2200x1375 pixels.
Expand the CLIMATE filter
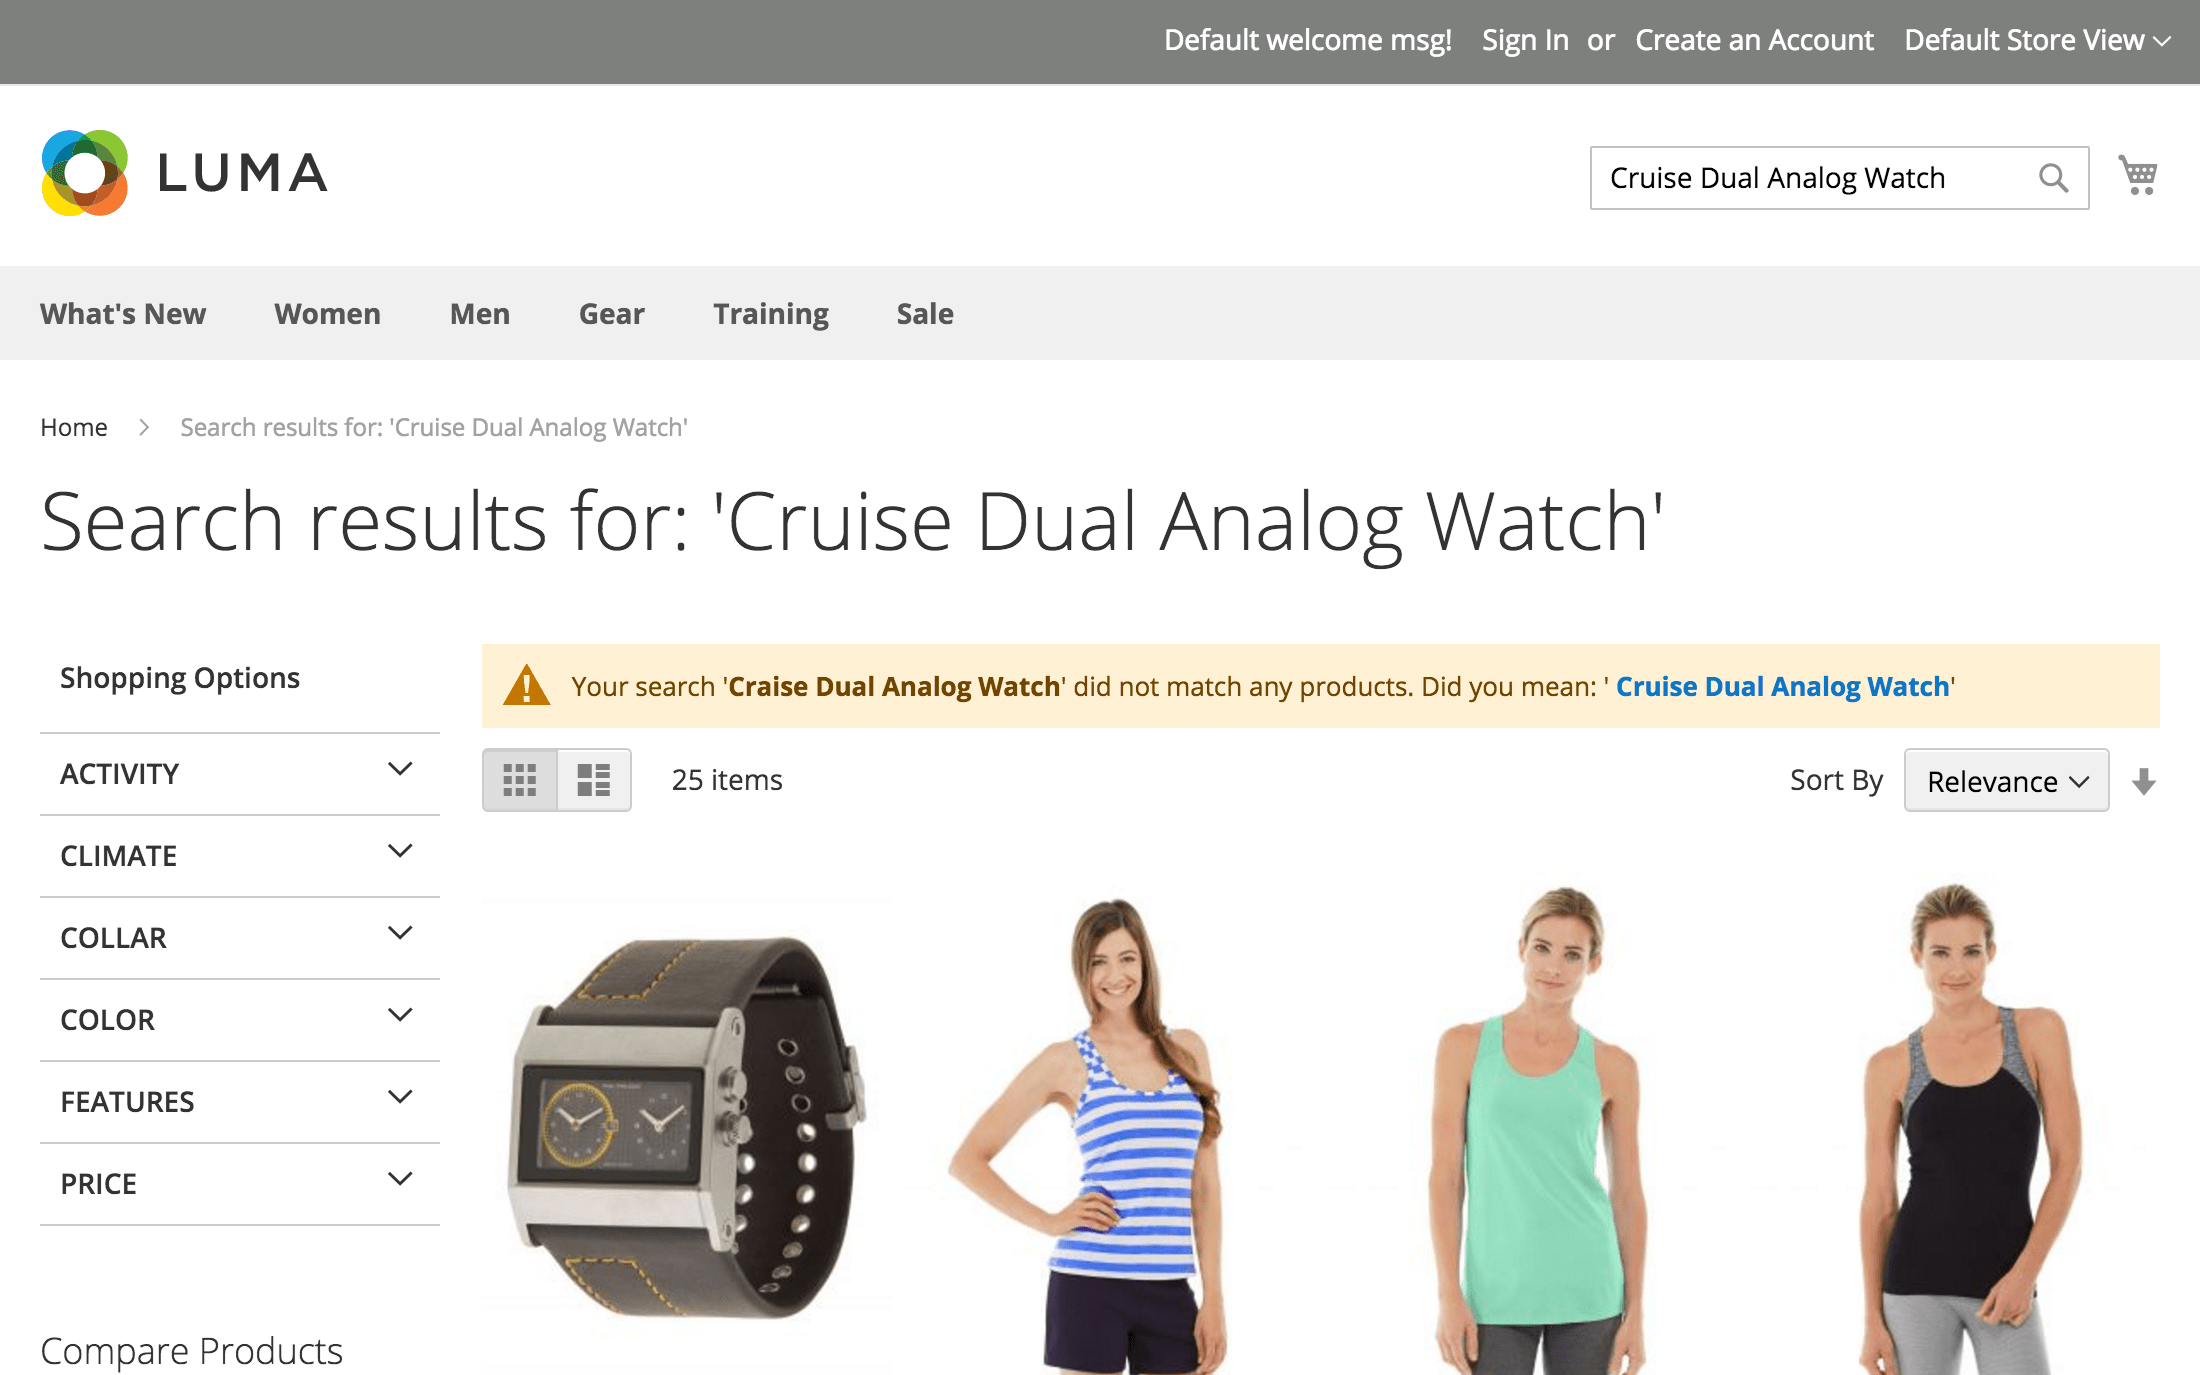[x=240, y=856]
